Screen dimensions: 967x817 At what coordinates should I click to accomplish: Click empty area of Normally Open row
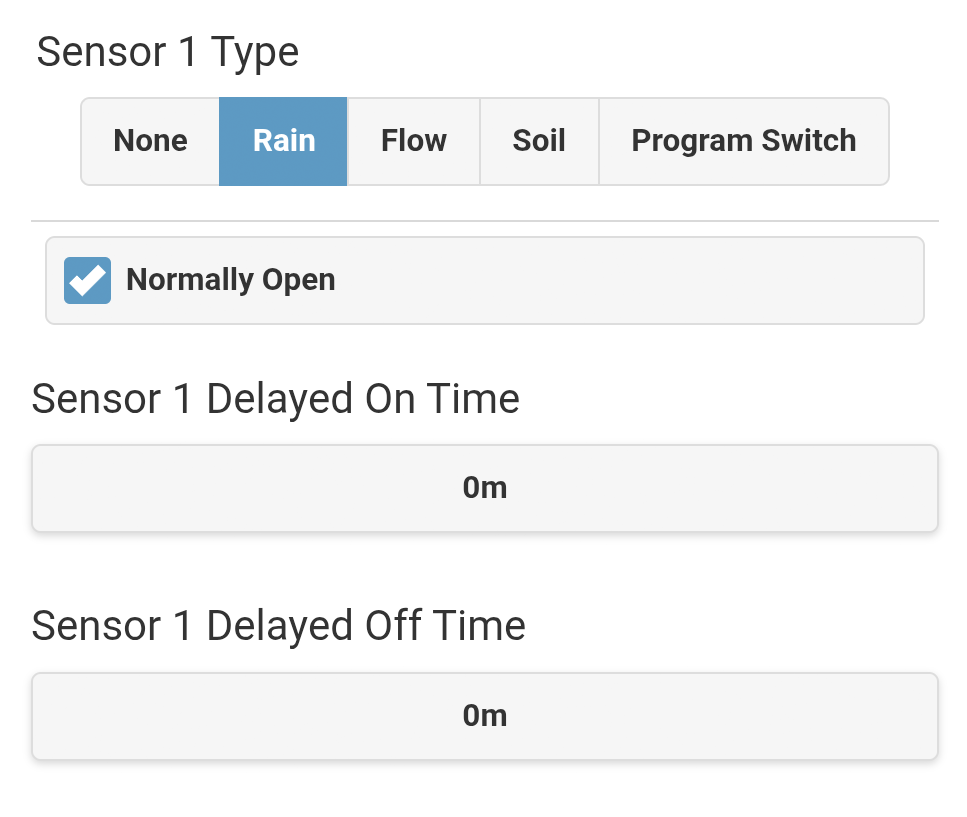[629, 281]
